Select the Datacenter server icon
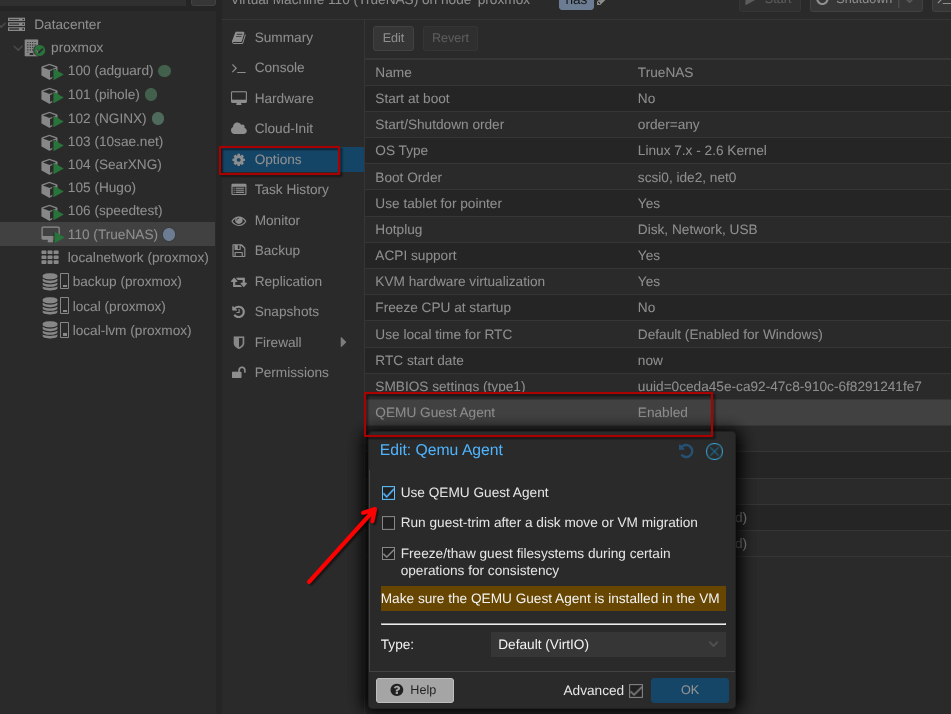The height and width of the screenshot is (714, 951). pyautogui.click(x=16, y=24)
